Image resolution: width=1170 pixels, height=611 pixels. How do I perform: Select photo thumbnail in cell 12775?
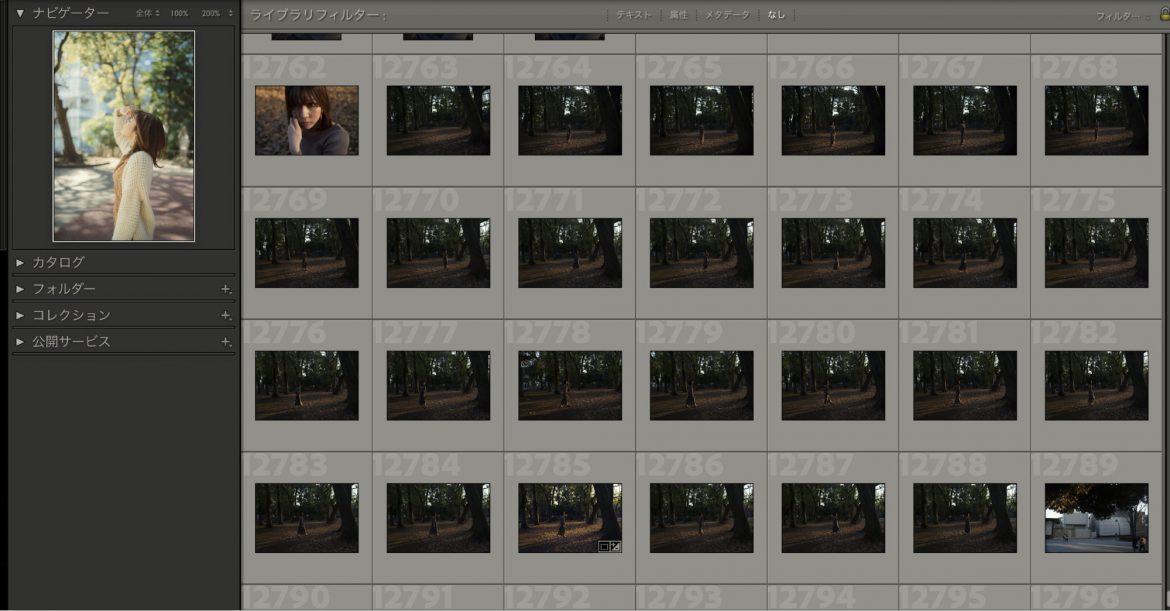(1097, 253)
